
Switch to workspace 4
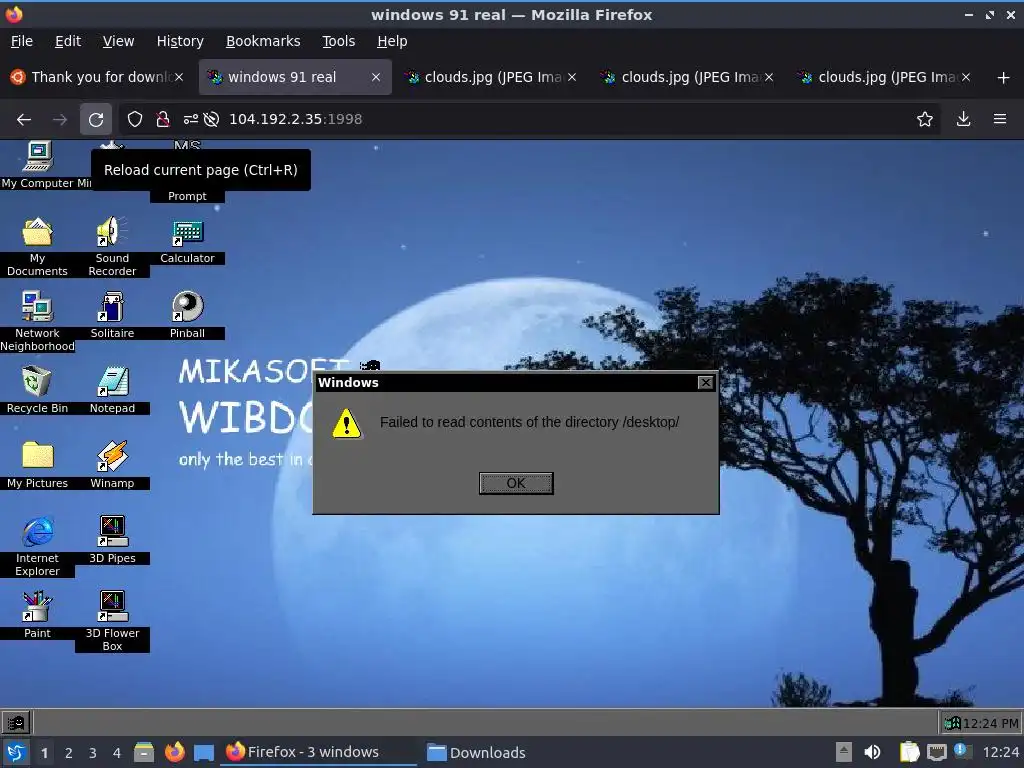117,753
